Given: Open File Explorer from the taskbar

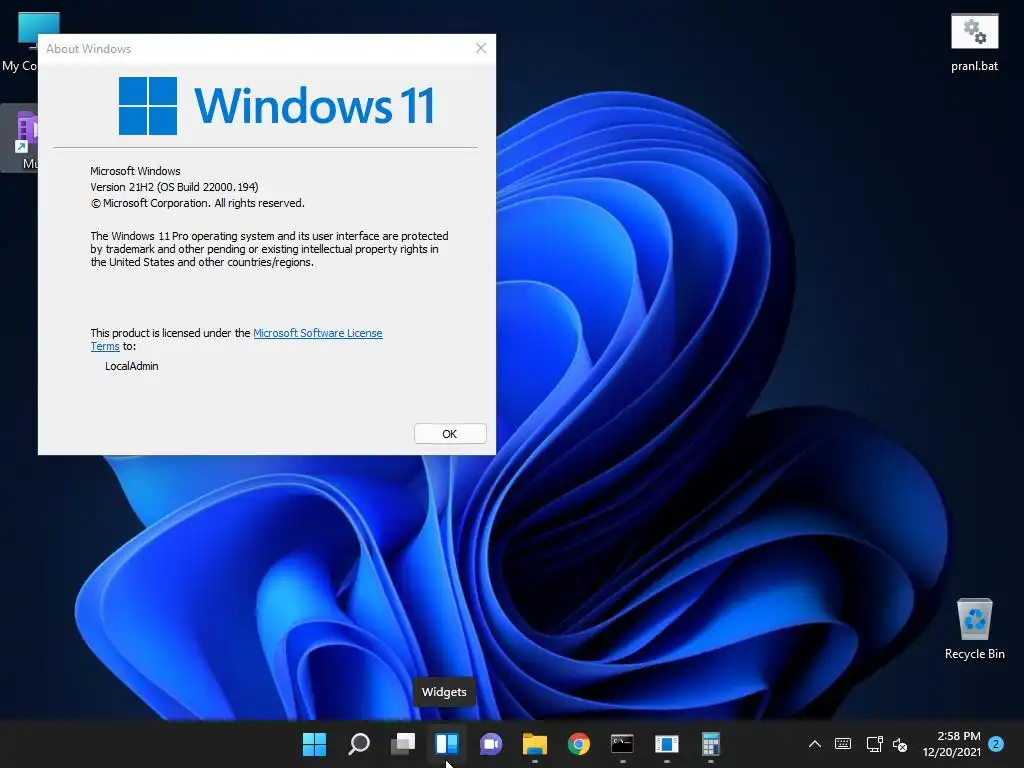Looking at the screenshot, I should (x=535, y=744).
